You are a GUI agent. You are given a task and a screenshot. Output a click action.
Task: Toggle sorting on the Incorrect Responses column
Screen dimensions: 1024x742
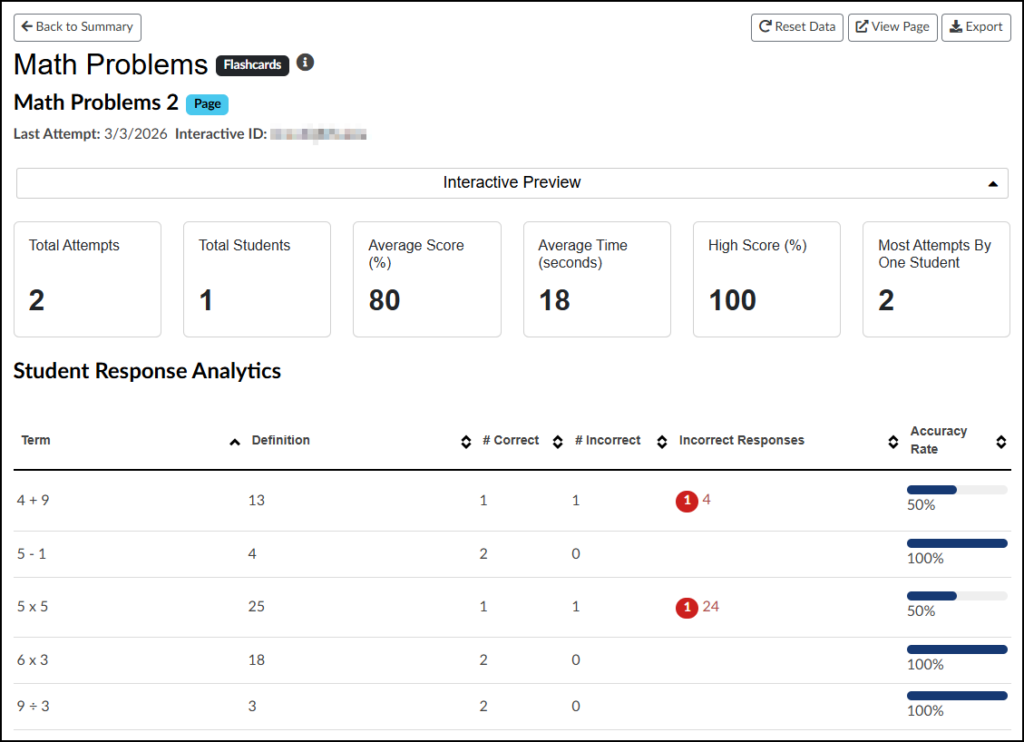[893, 441]
